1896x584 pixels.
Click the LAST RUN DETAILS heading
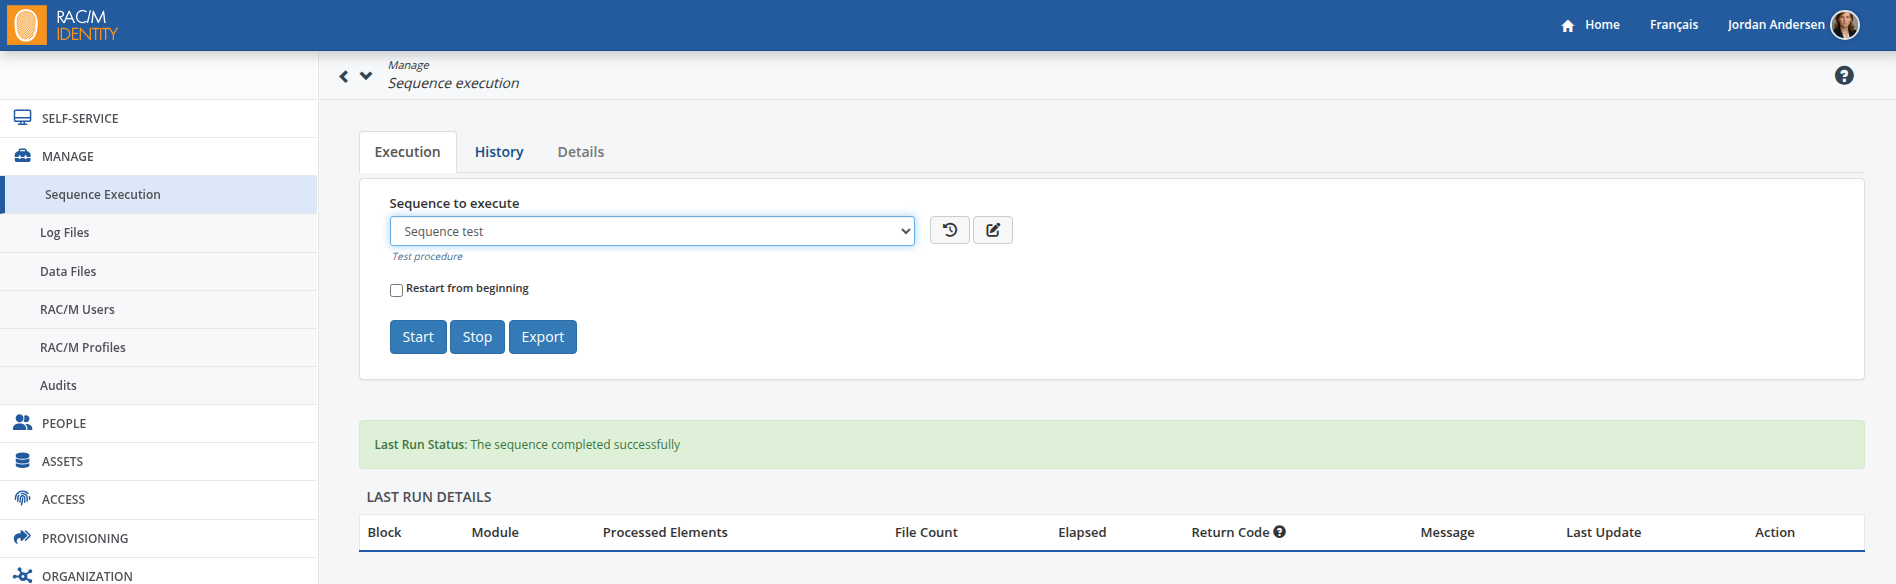tap(429, 497)
